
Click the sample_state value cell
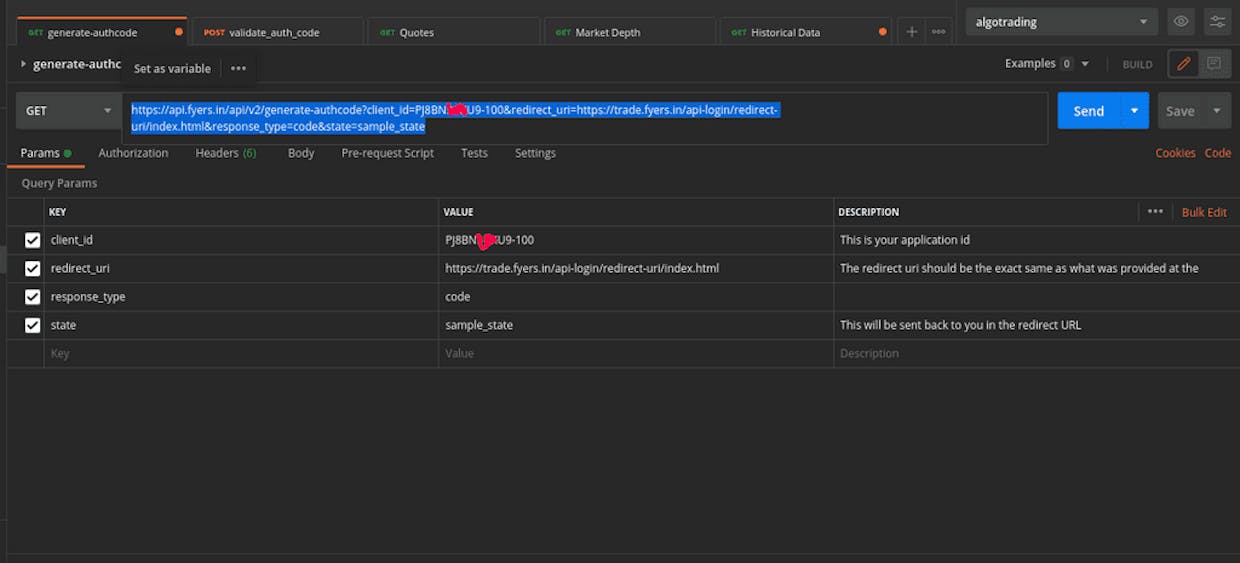coord(636,325)
